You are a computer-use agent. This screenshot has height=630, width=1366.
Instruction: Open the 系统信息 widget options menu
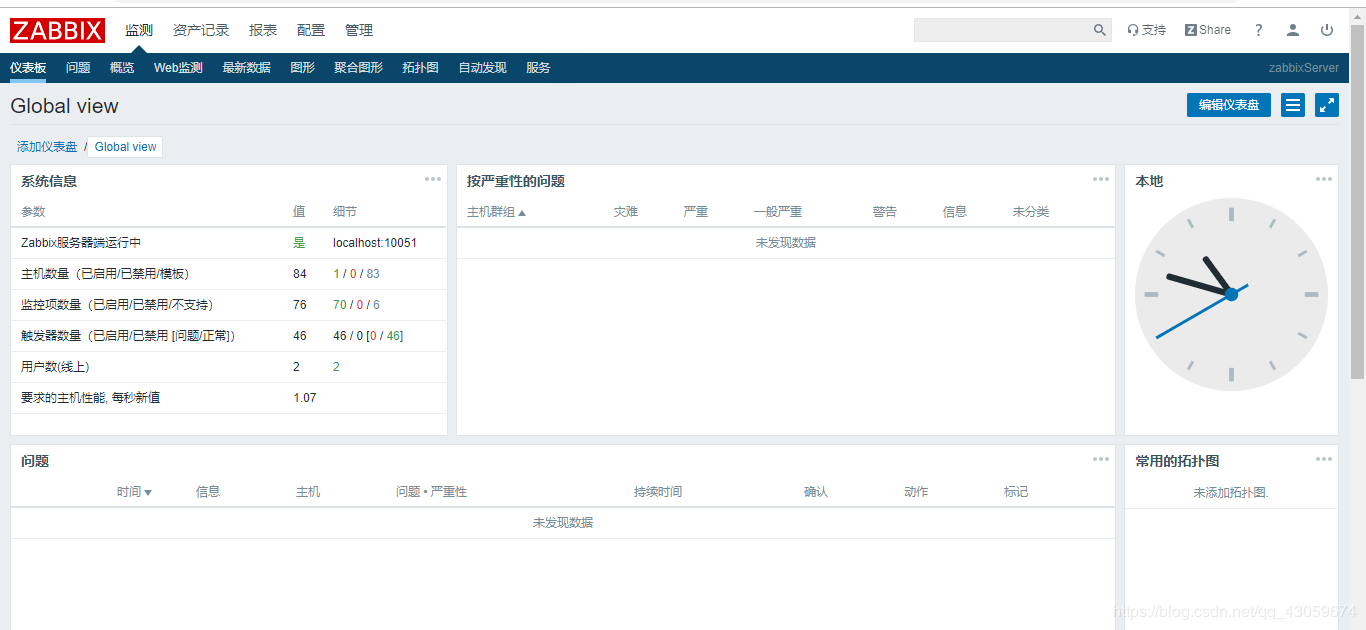(432, 180)
